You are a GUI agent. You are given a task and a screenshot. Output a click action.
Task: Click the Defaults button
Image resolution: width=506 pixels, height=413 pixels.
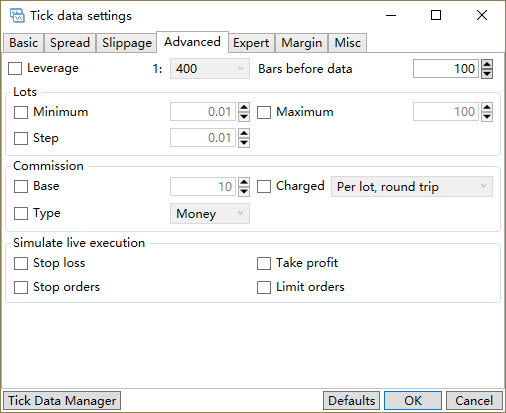click(351, 401)
